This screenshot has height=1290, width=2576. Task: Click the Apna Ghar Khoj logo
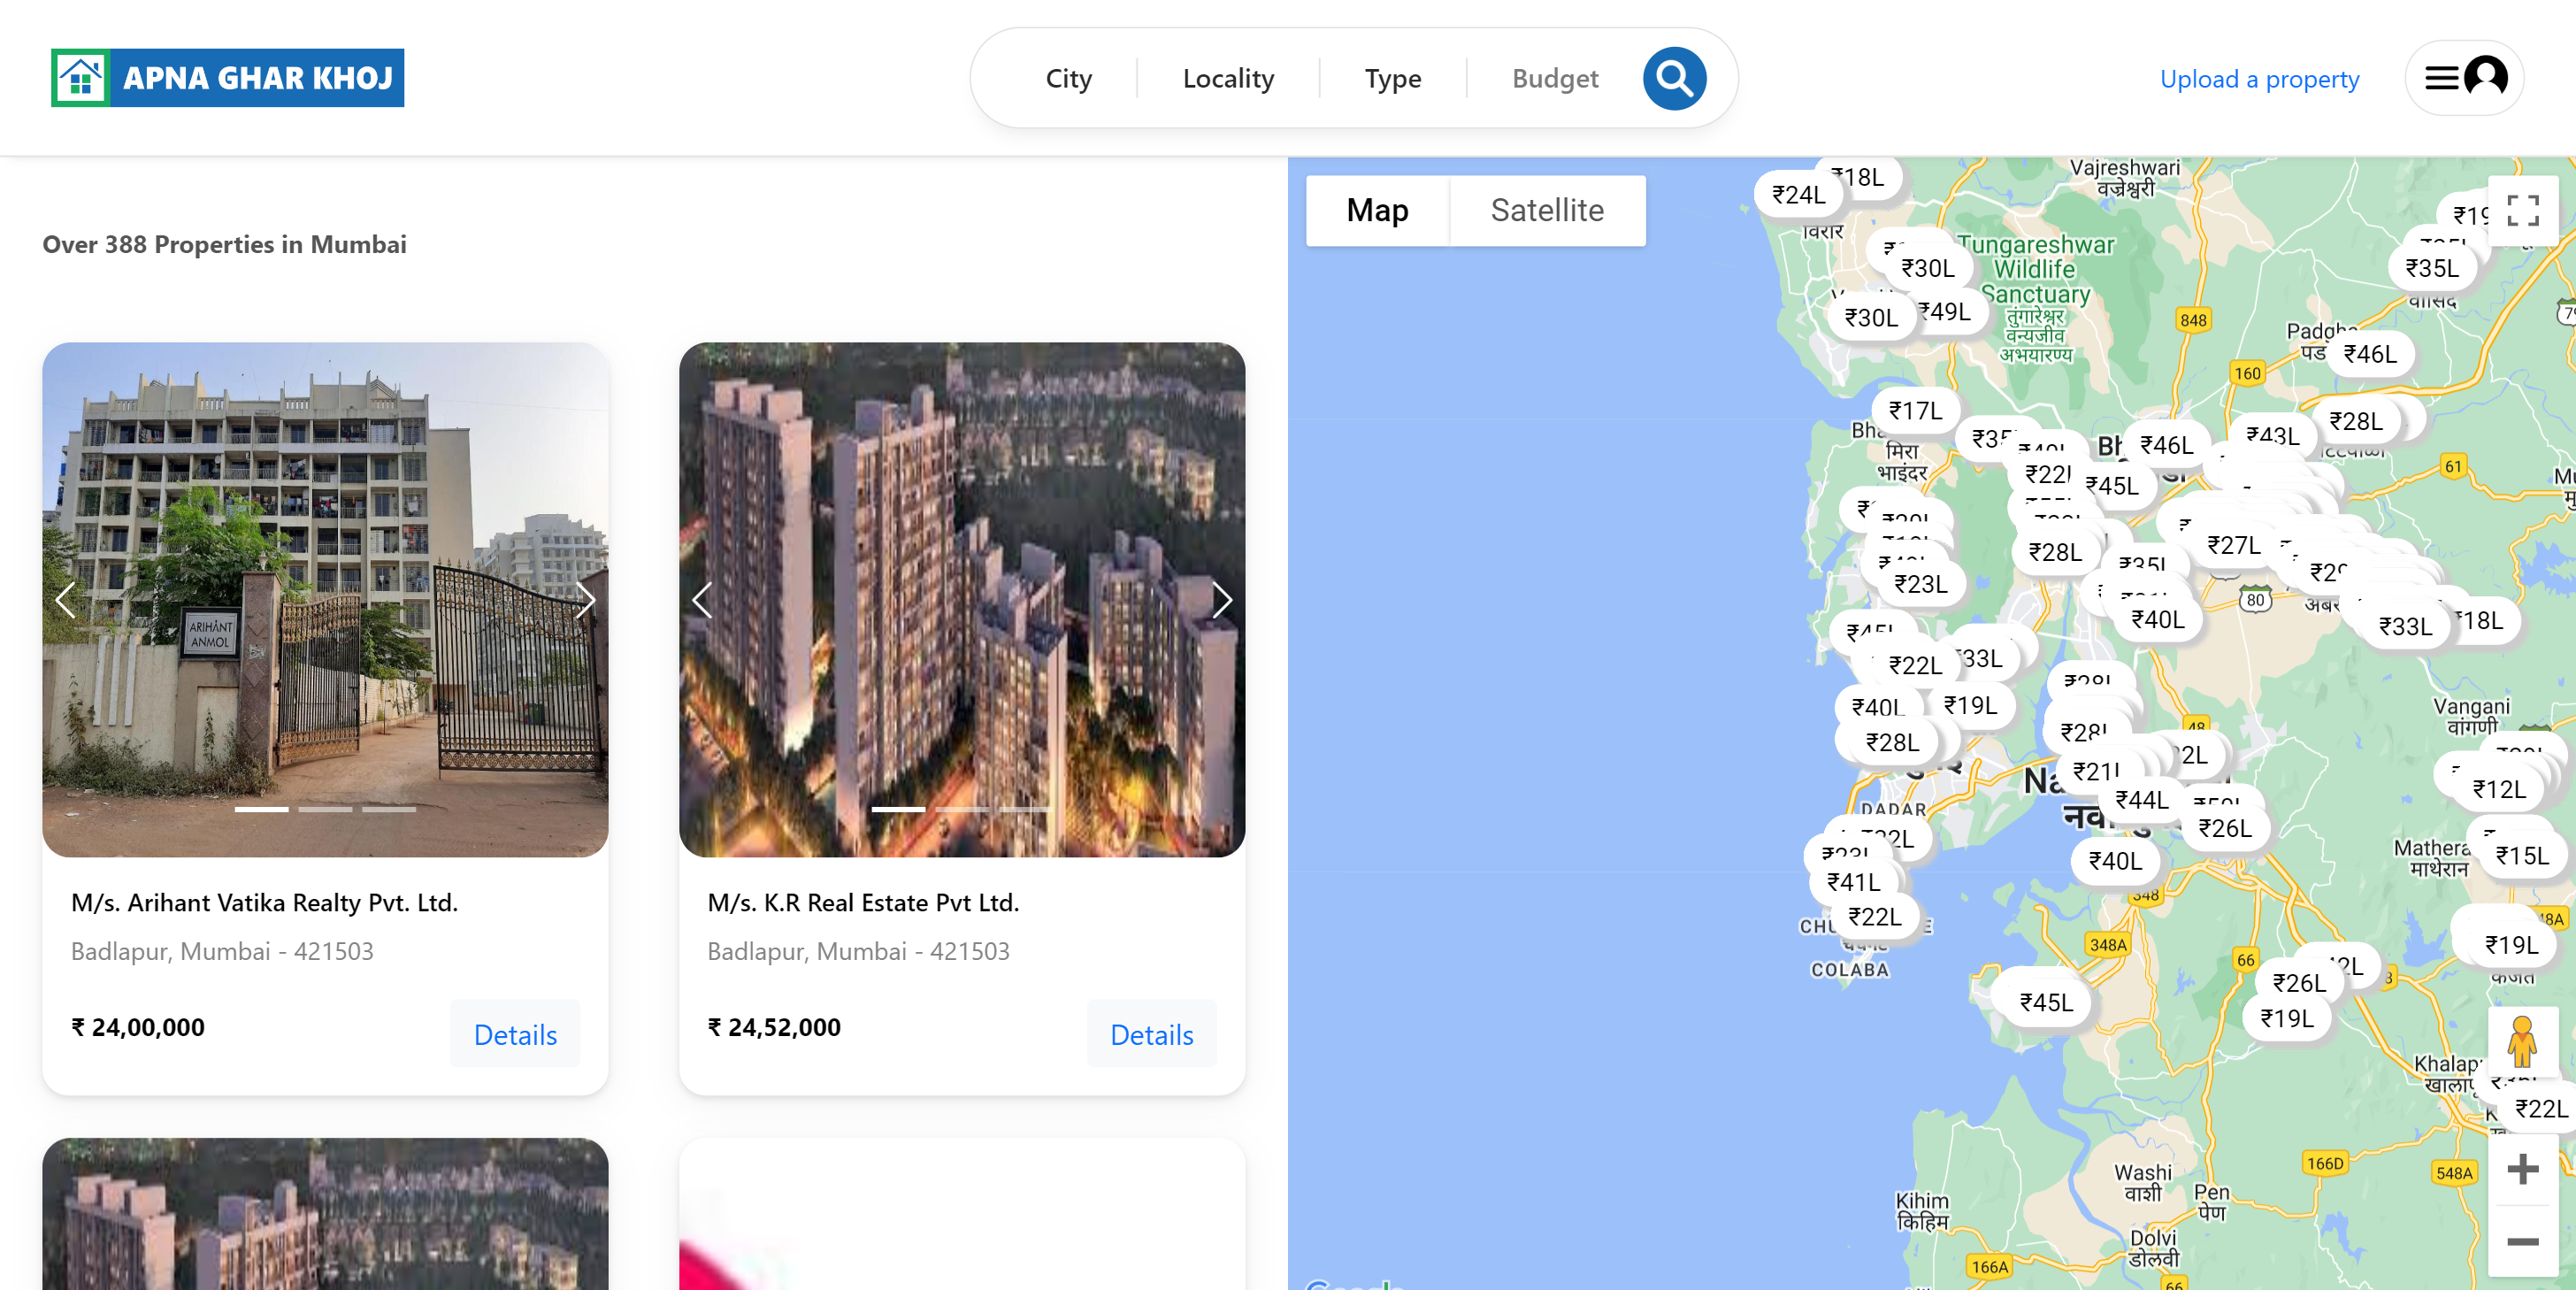[228, 78]
